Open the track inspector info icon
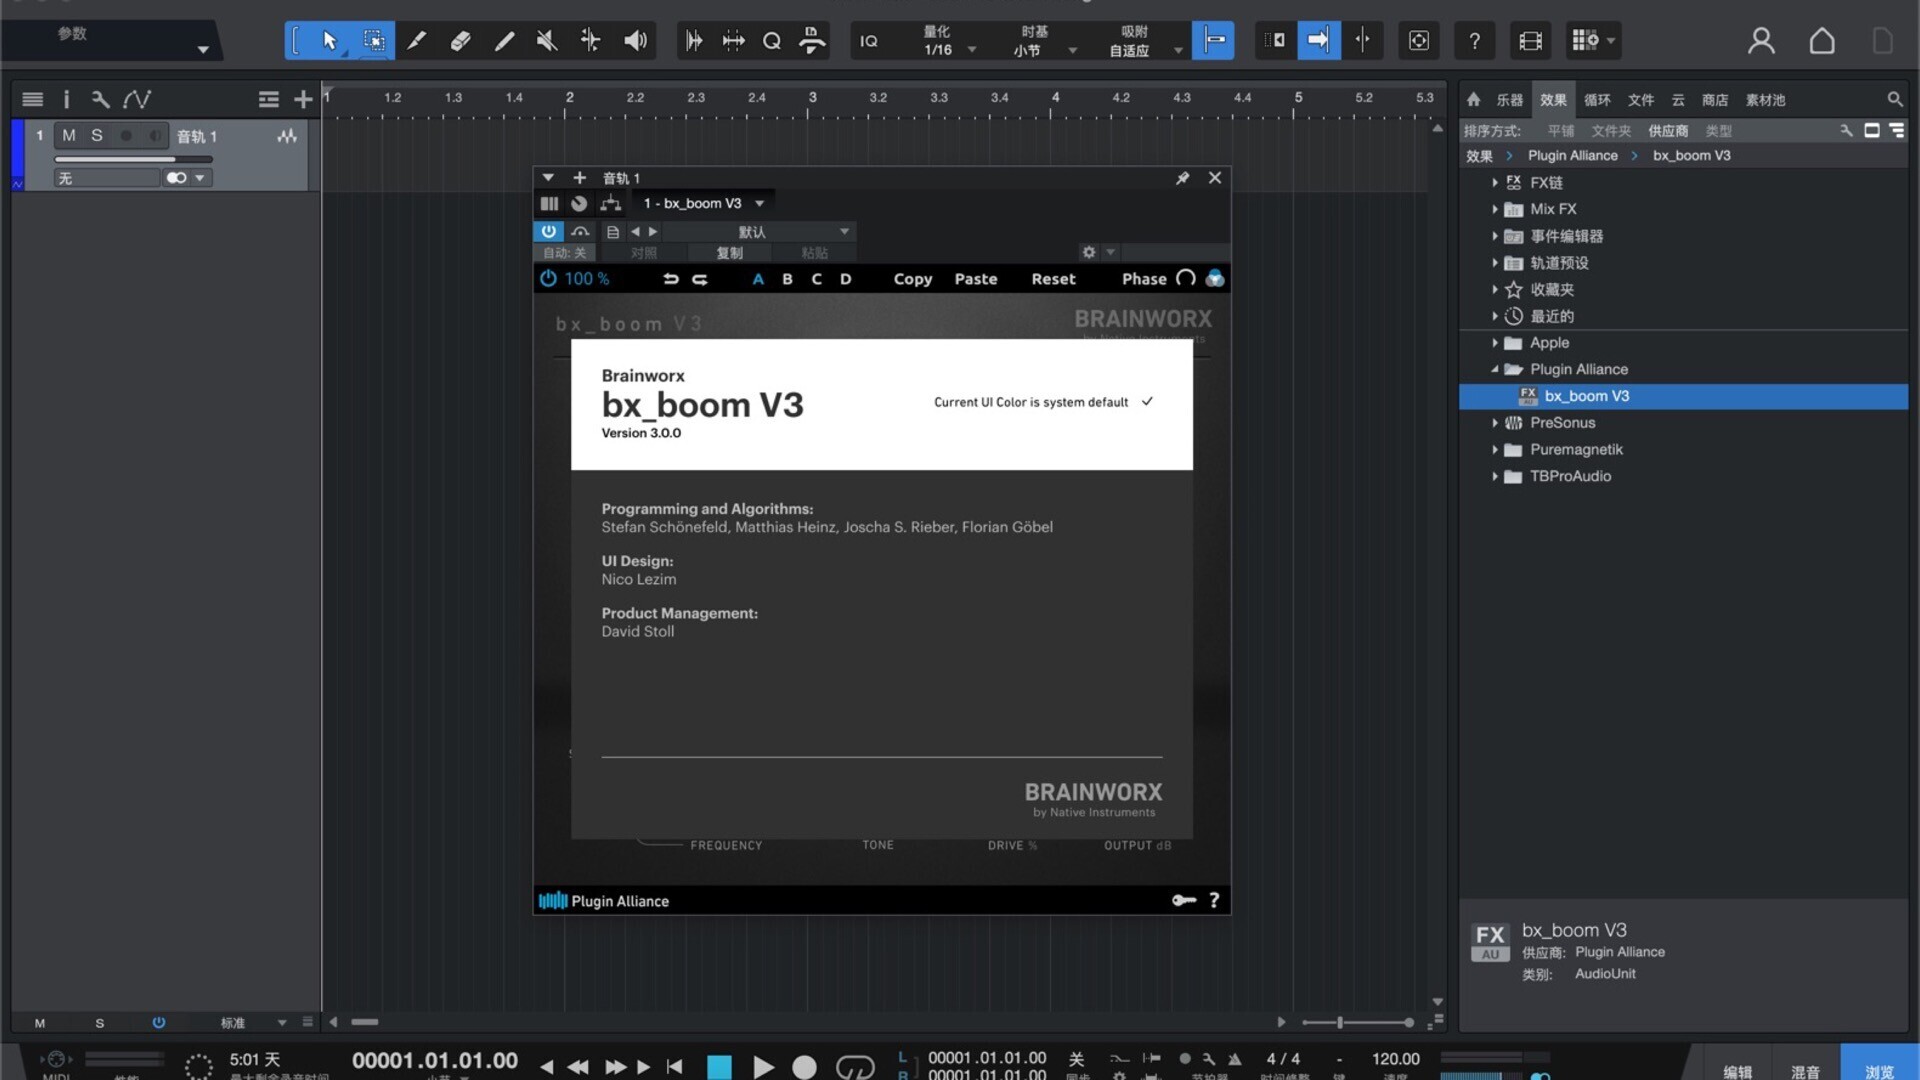This screenshot has height=1080, width=1920. pos(66,99)
